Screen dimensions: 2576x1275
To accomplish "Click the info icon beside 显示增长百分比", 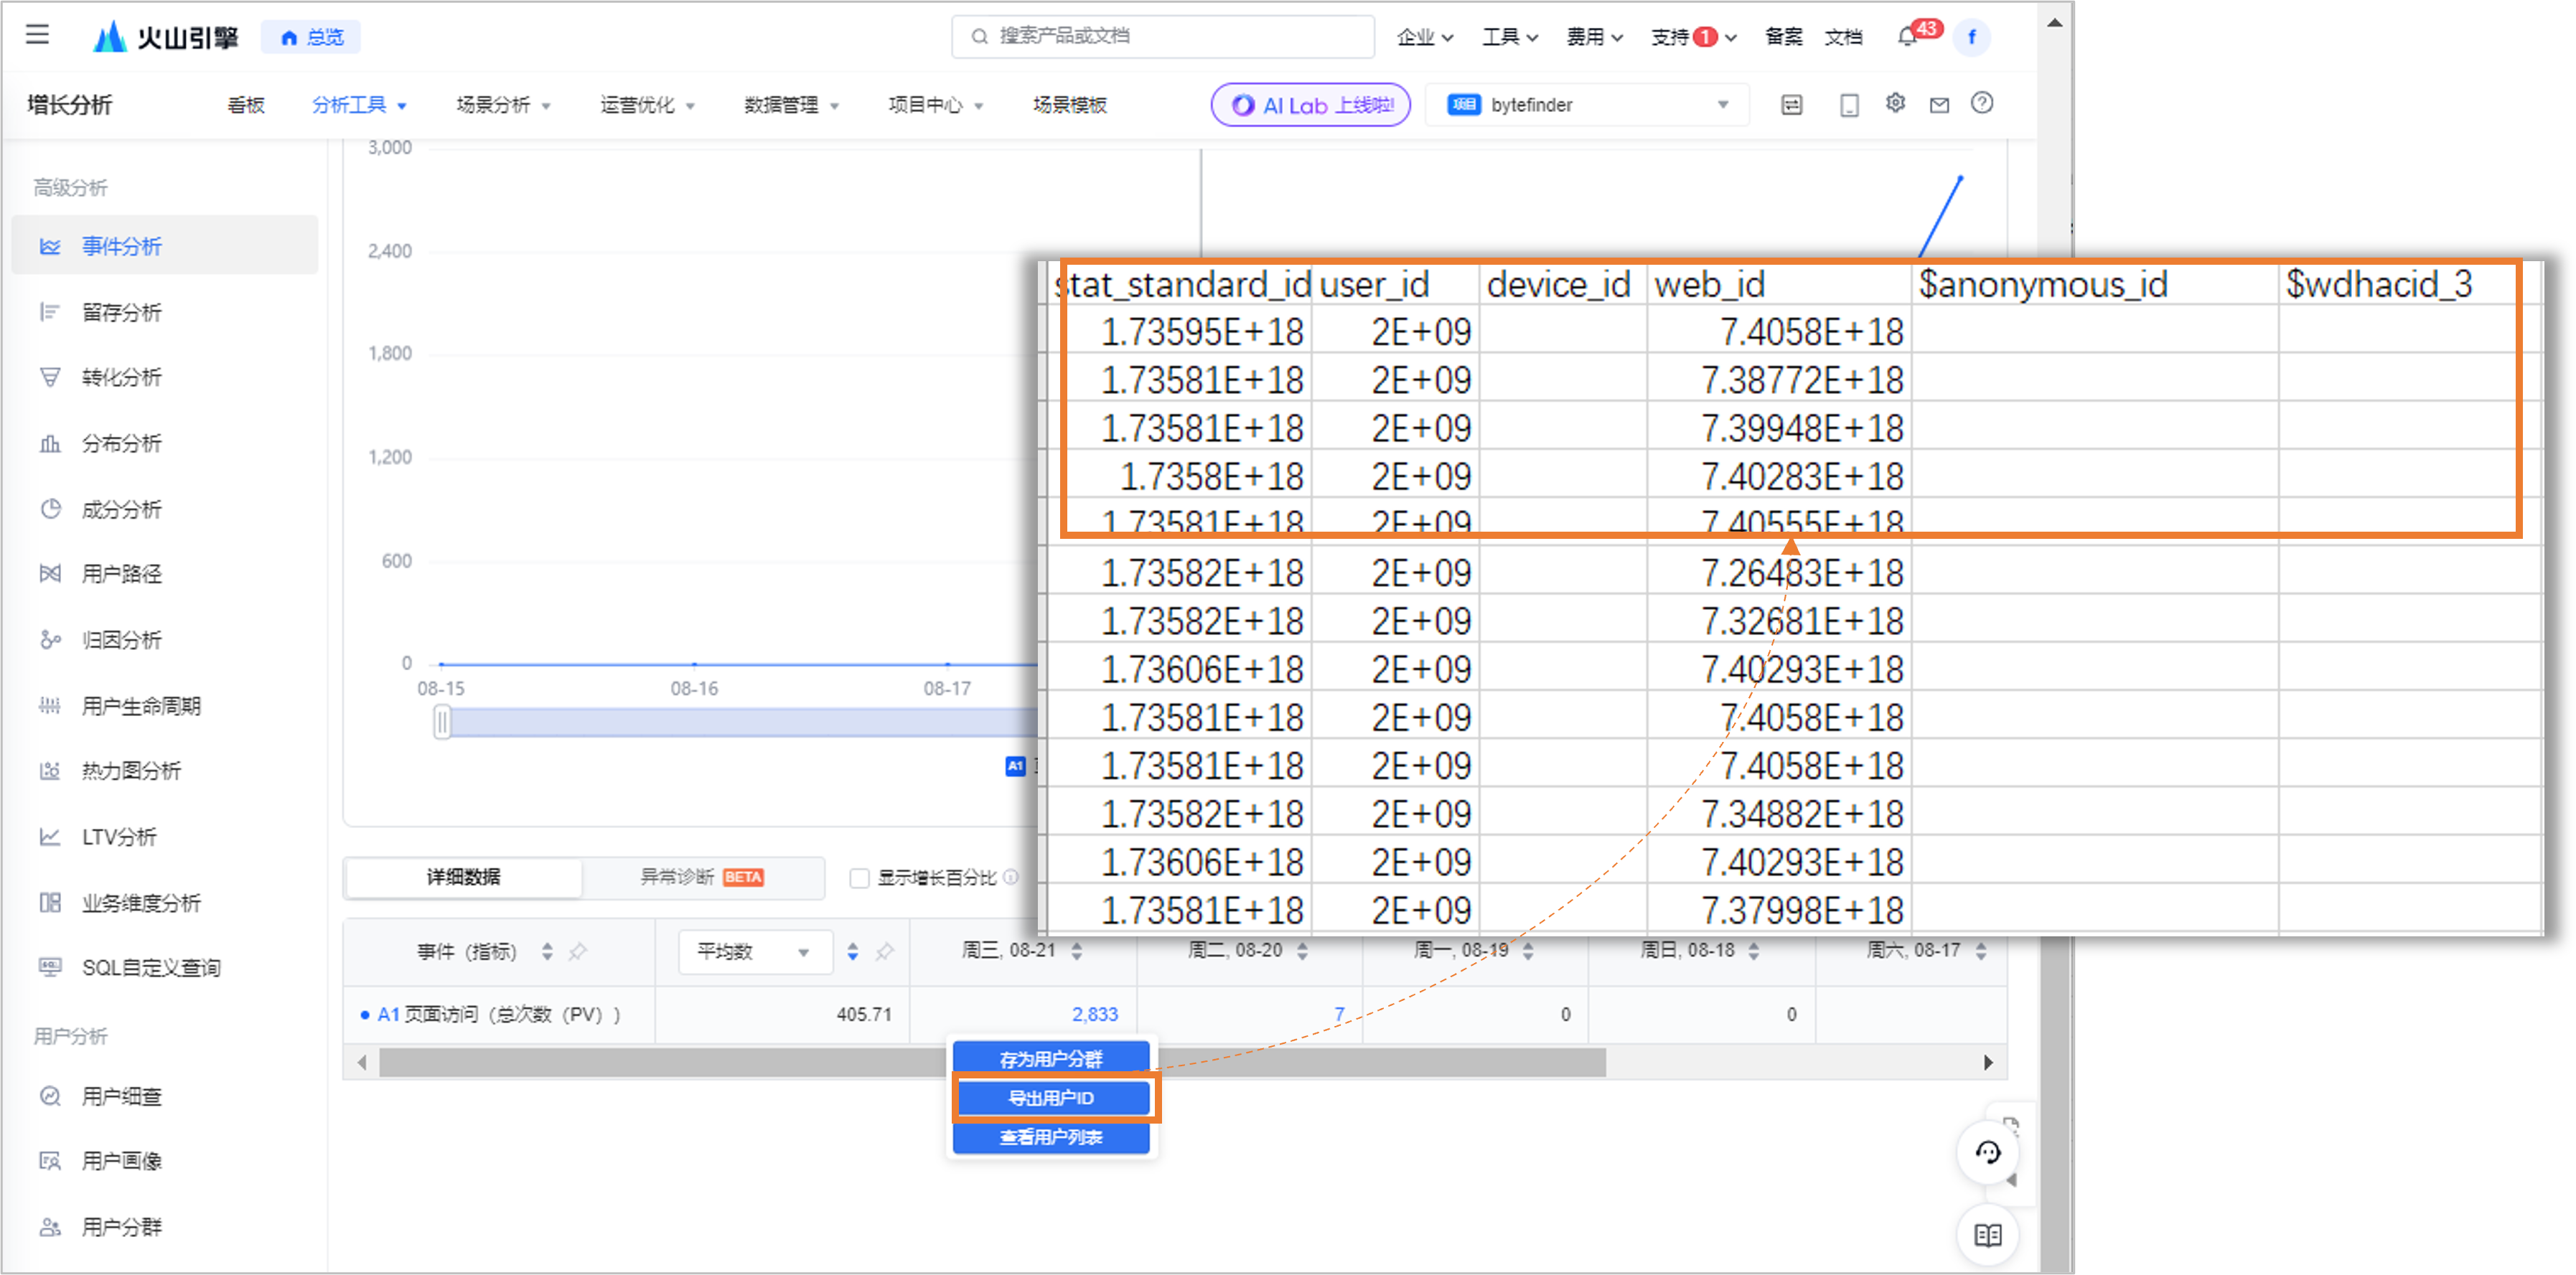I will (1011, 878).
